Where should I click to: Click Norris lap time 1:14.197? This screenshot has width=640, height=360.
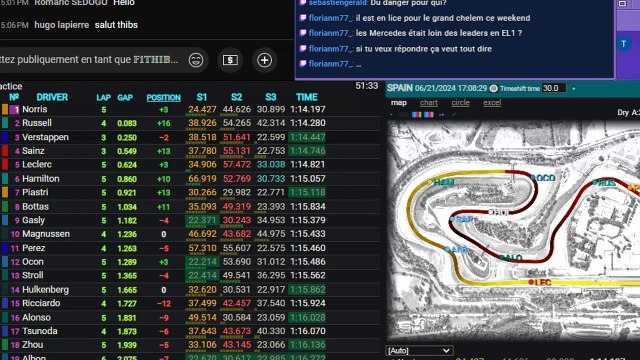pyautogui.click(x=308, y=109)
